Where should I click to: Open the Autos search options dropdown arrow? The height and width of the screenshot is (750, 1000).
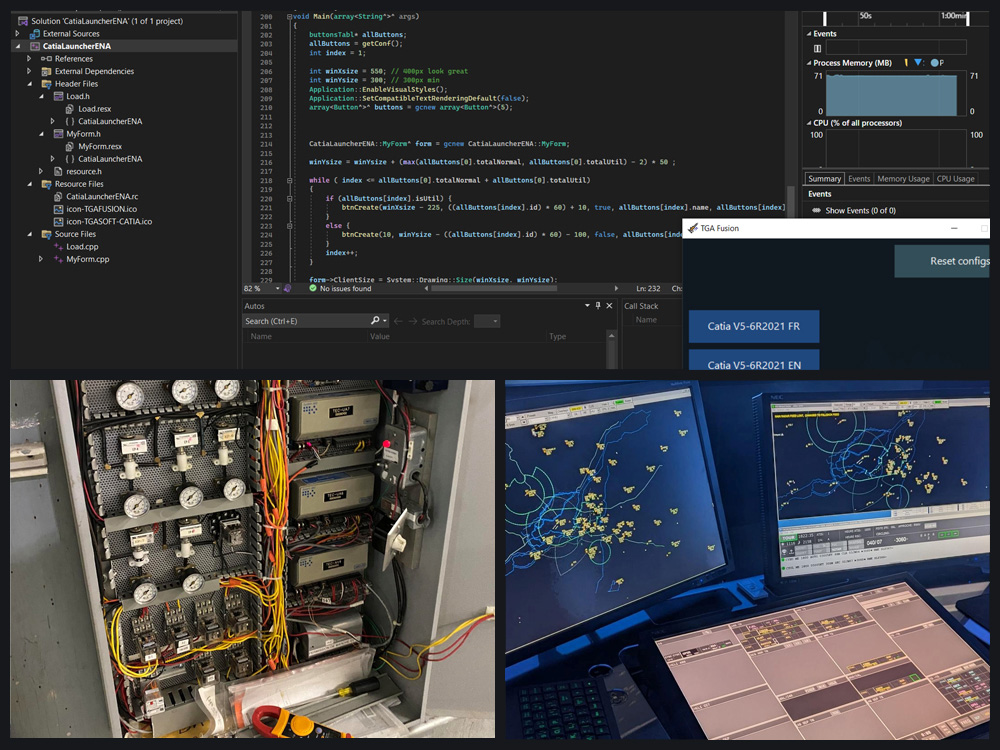[x=385, y=321]
